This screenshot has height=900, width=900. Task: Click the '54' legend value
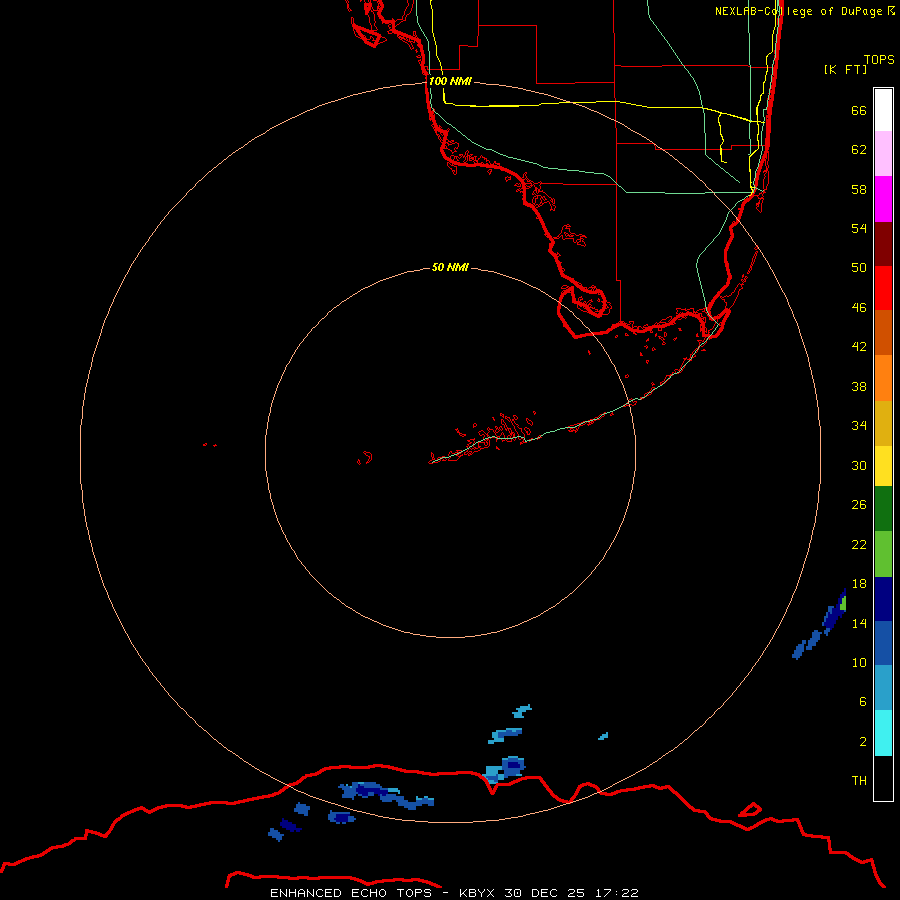pyautogui.click(x=859, y=228)
